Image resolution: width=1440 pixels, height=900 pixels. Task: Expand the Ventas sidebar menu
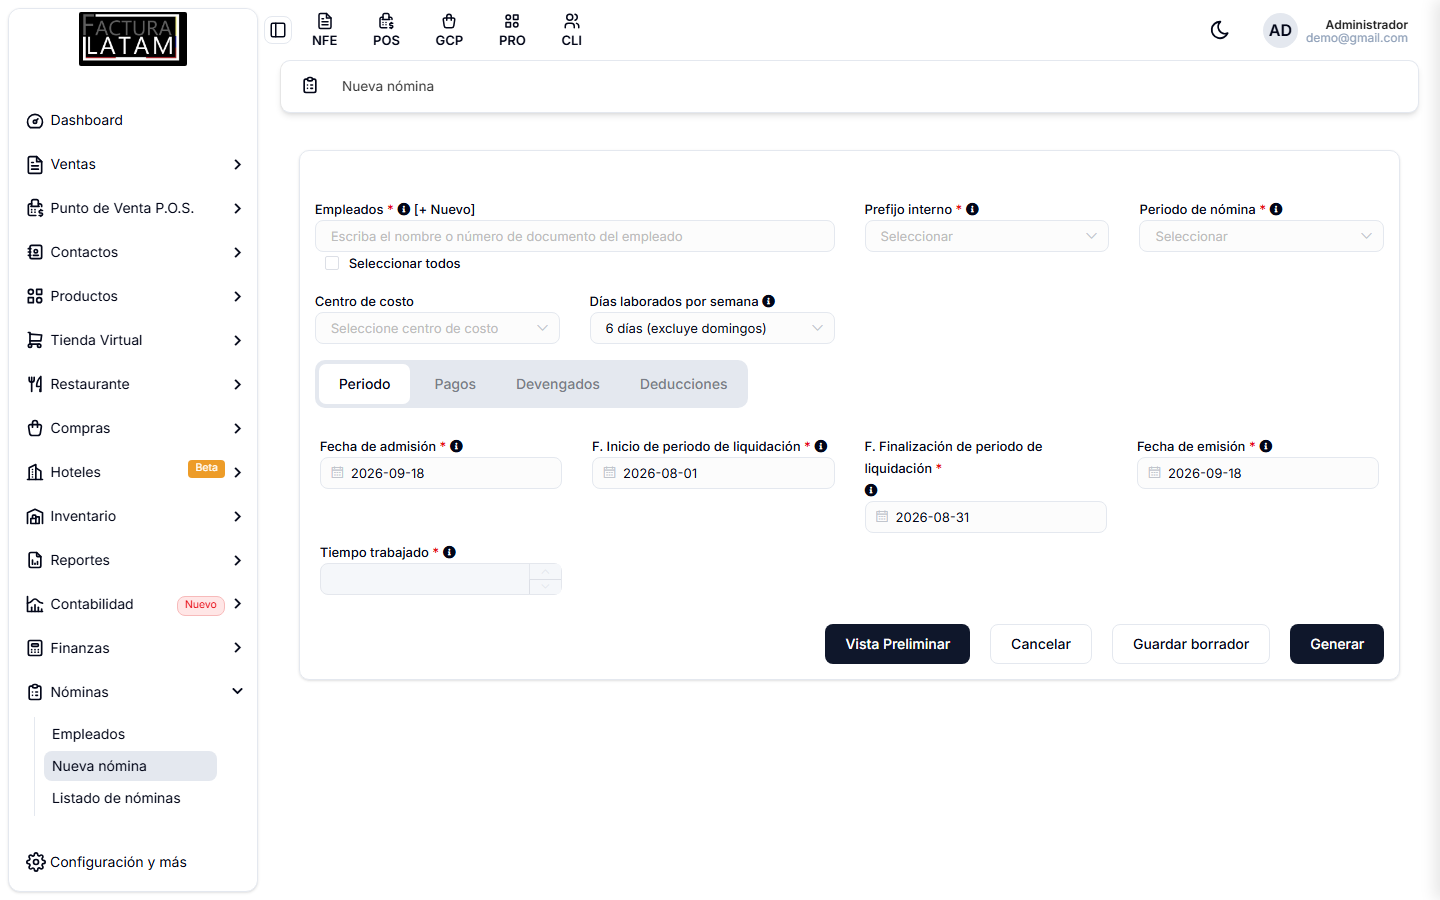click(x=133, y=164)
